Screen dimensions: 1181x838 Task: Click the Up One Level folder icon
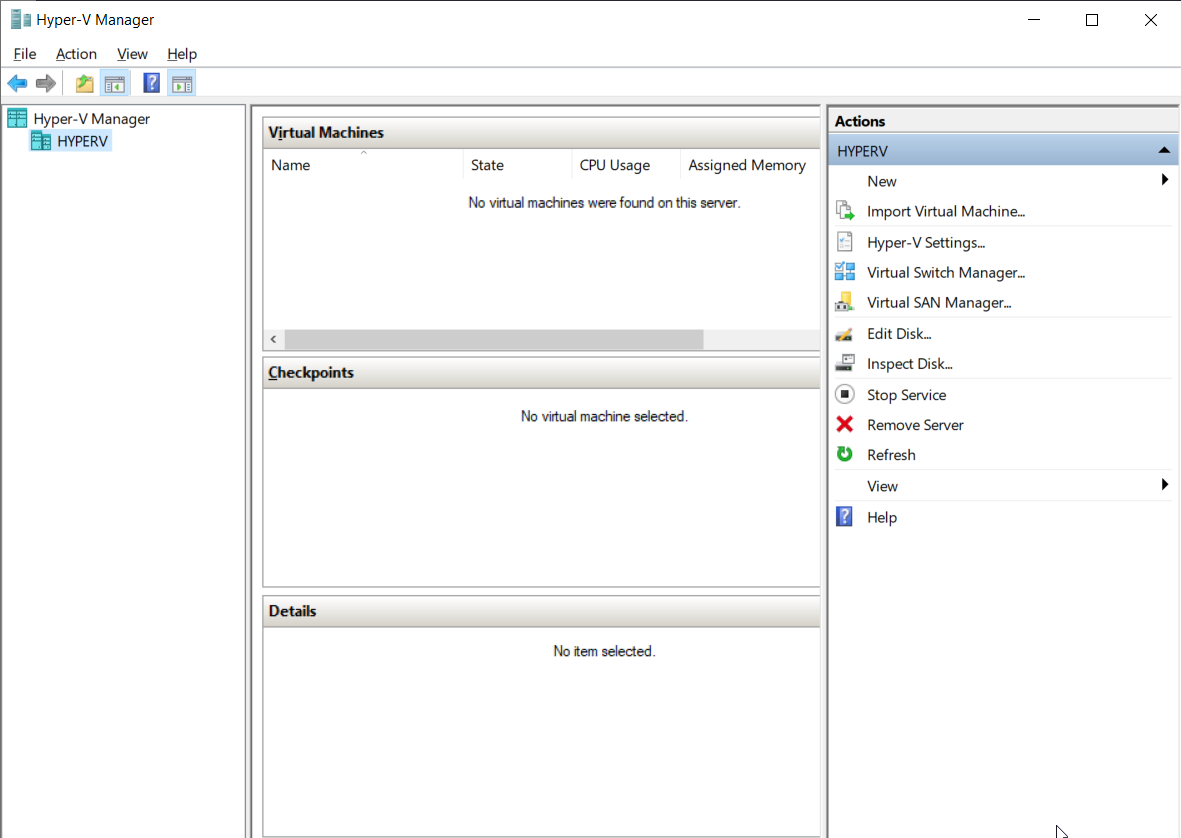(85, 84)
